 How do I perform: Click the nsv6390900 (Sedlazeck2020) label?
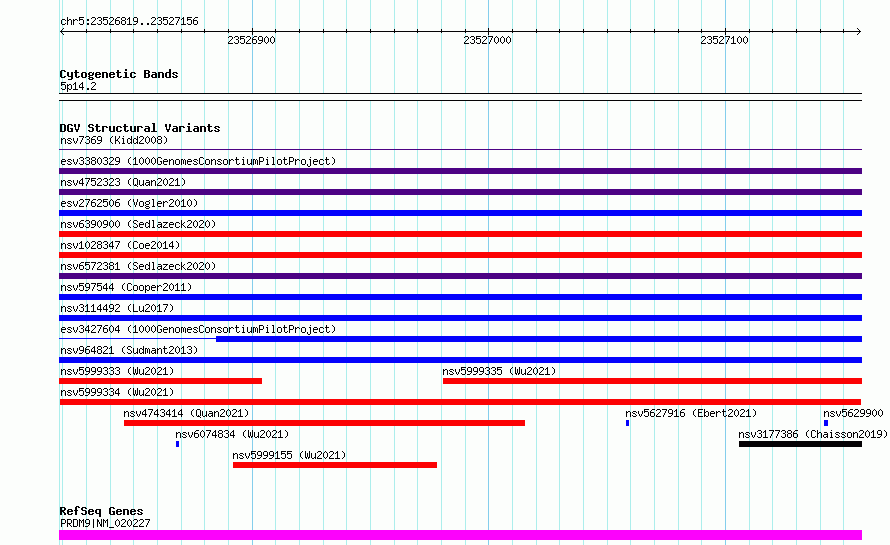click(x=138, y=224)
